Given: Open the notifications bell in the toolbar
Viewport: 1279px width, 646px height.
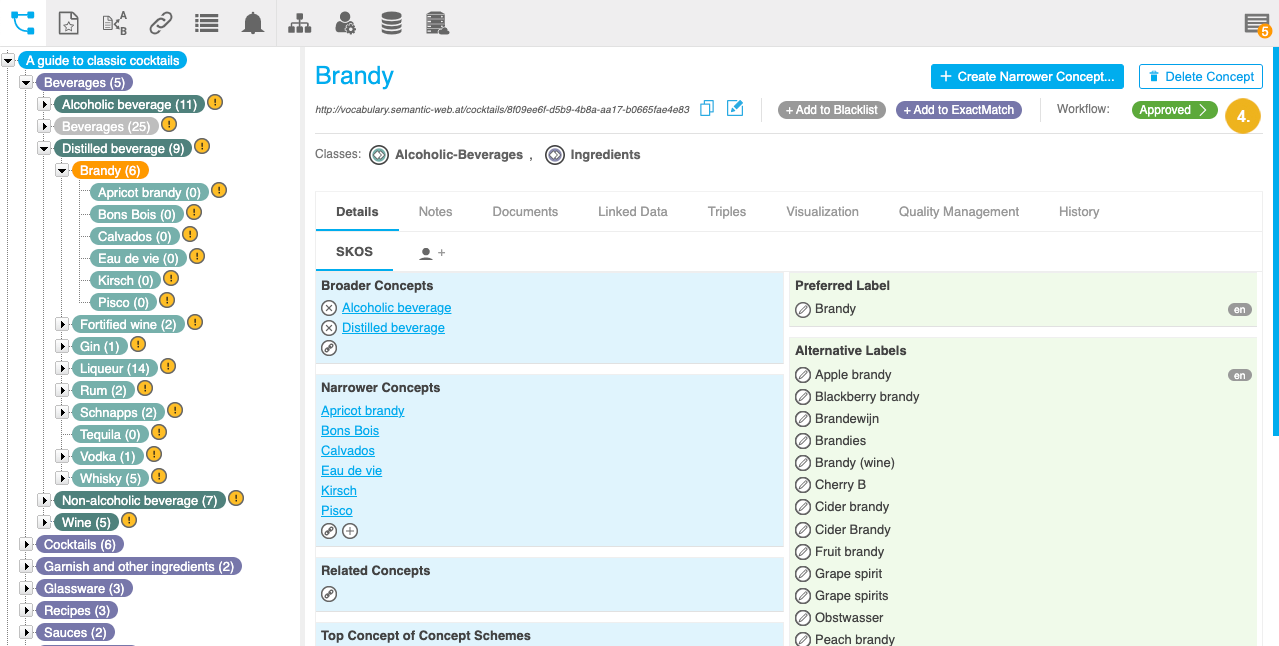Looking at the screenshot, I should pyautogui.click(x=252, y=22).
